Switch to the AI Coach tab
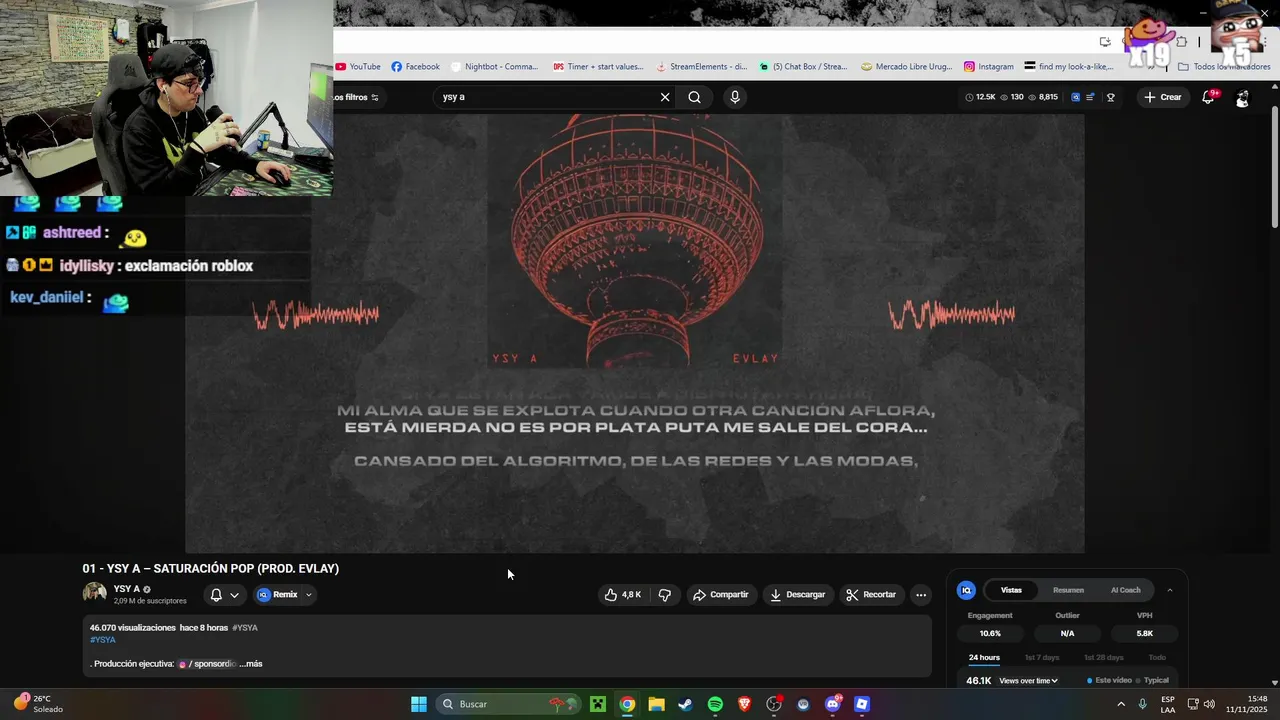 point(1125,590)
